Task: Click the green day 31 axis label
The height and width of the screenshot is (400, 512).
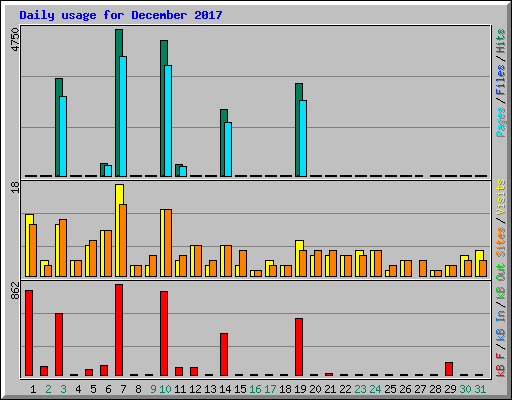Action: click(481, 389)
